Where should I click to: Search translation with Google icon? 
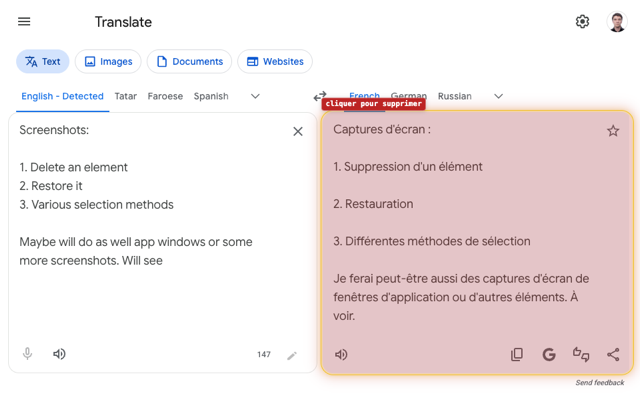tap(549, 354)
